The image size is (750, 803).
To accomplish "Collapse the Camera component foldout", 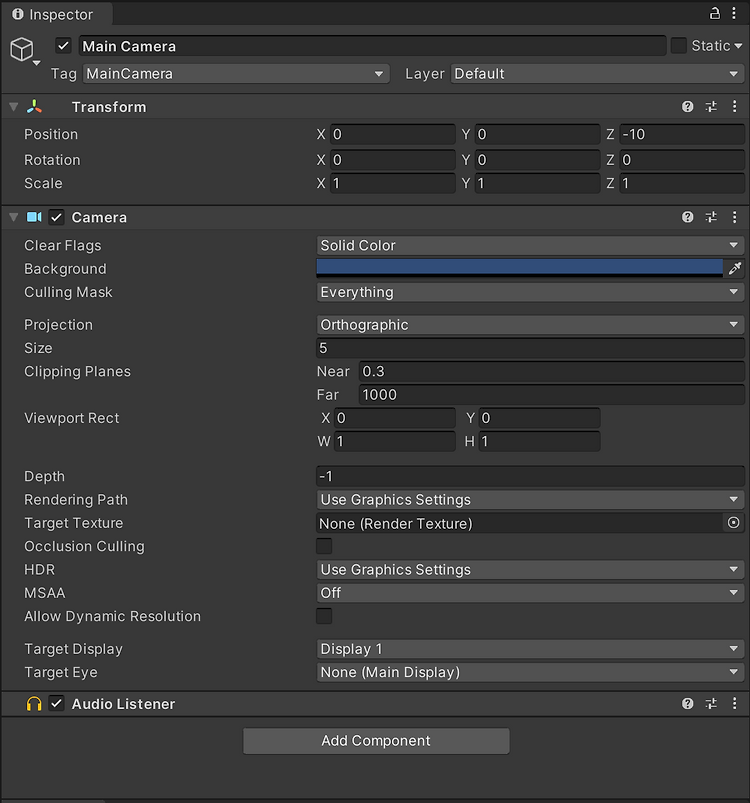I will click(x=14, y=217).
